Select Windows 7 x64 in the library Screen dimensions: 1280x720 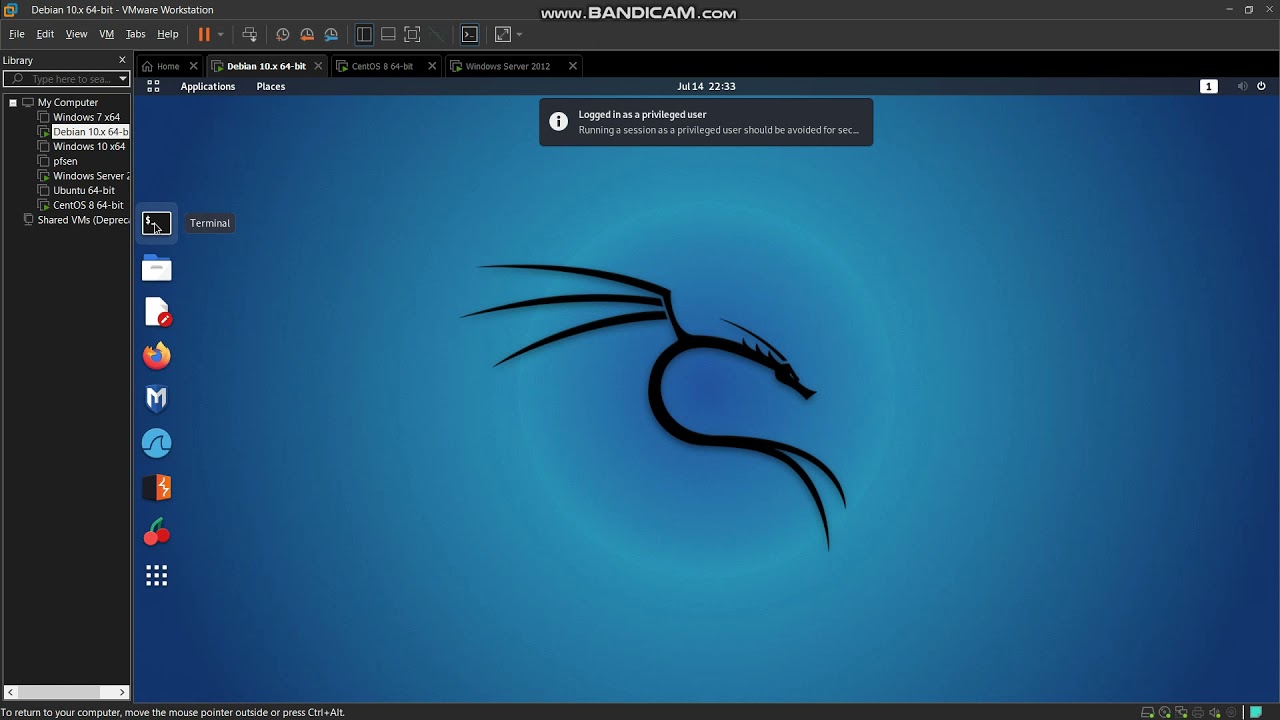coord(86,117)
